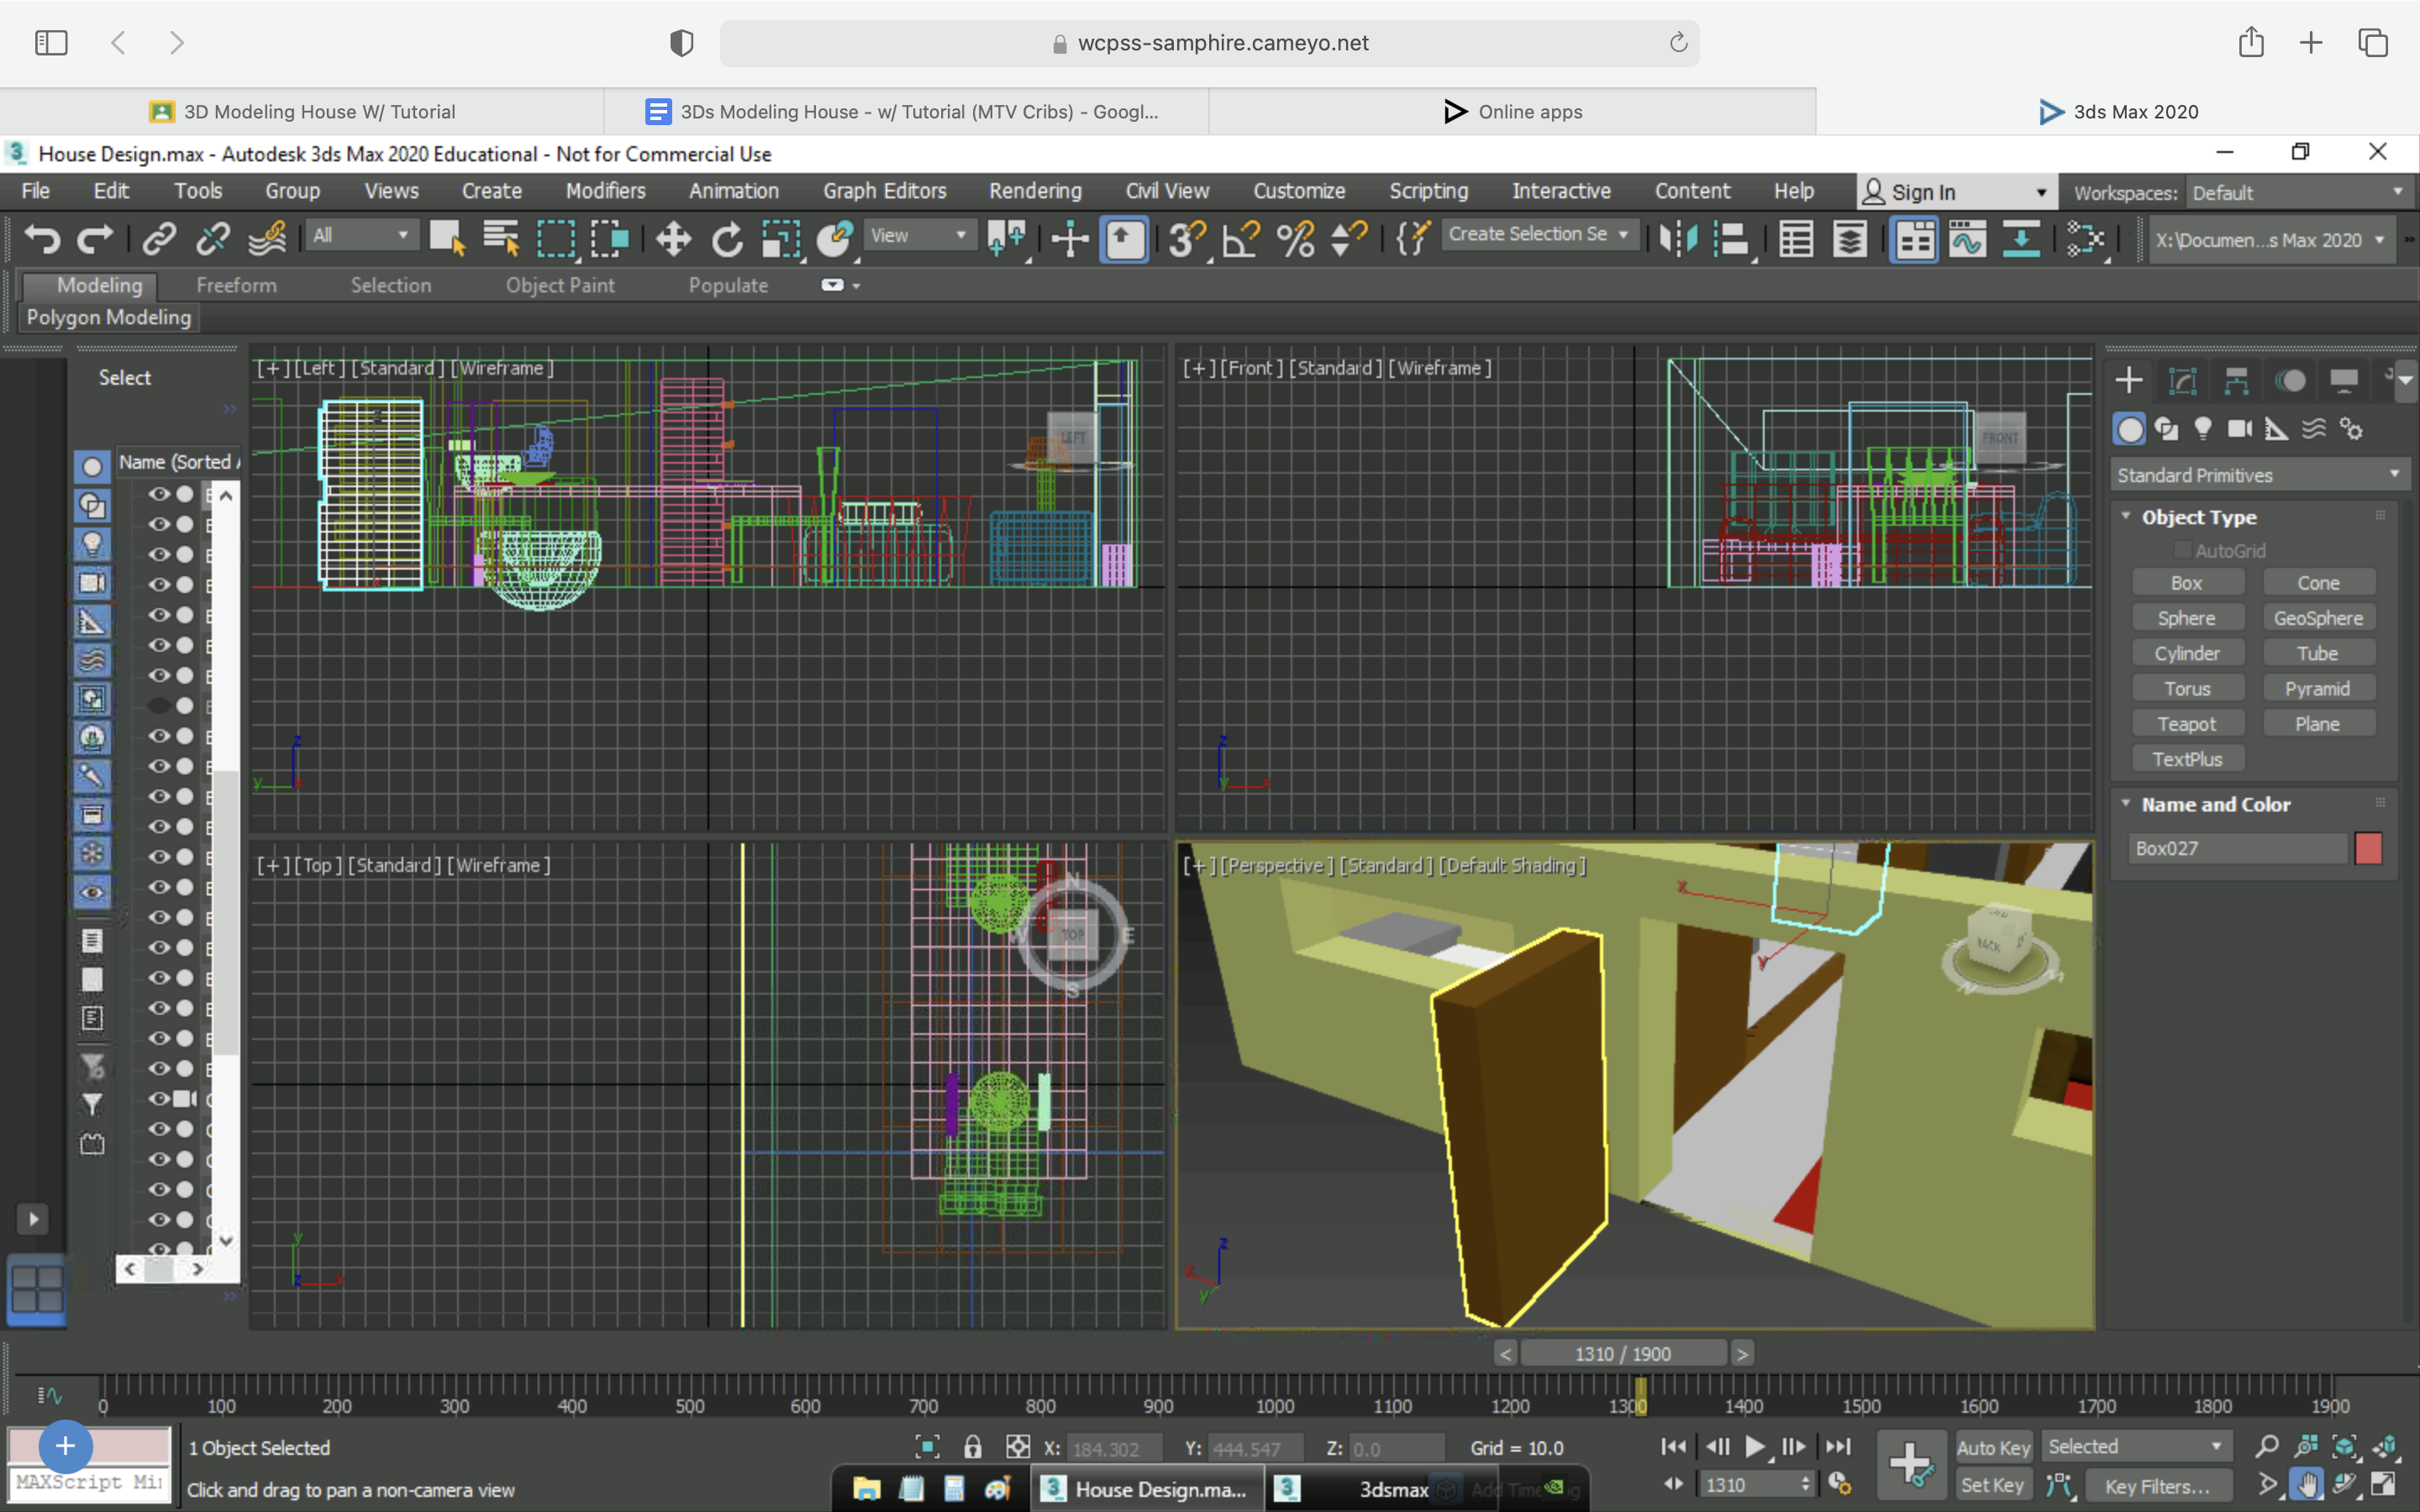Enable the Snaps Toggle magnet icon
The image size is (2420, 1512).
coord(1187,239)
